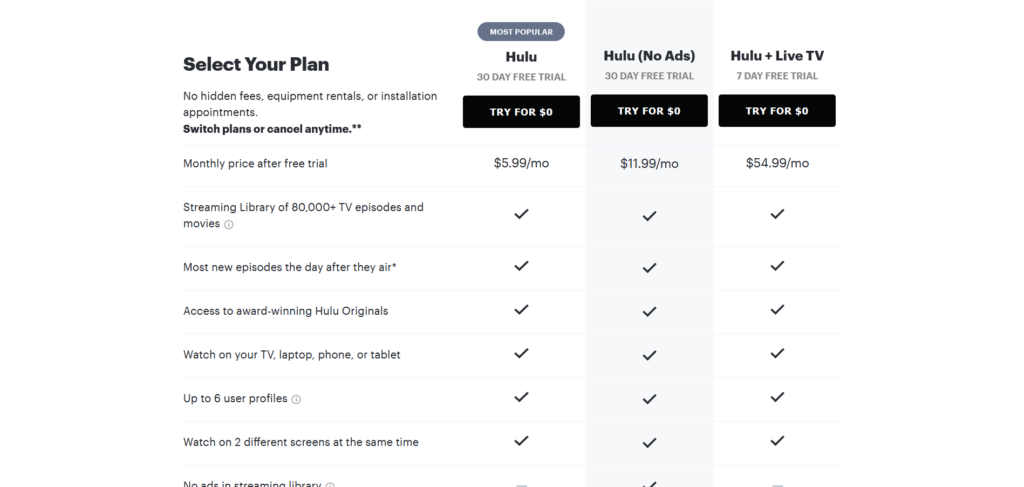Click info icon next to user profiles
The height and width of the screenshot is (487, 1024).
296,399
